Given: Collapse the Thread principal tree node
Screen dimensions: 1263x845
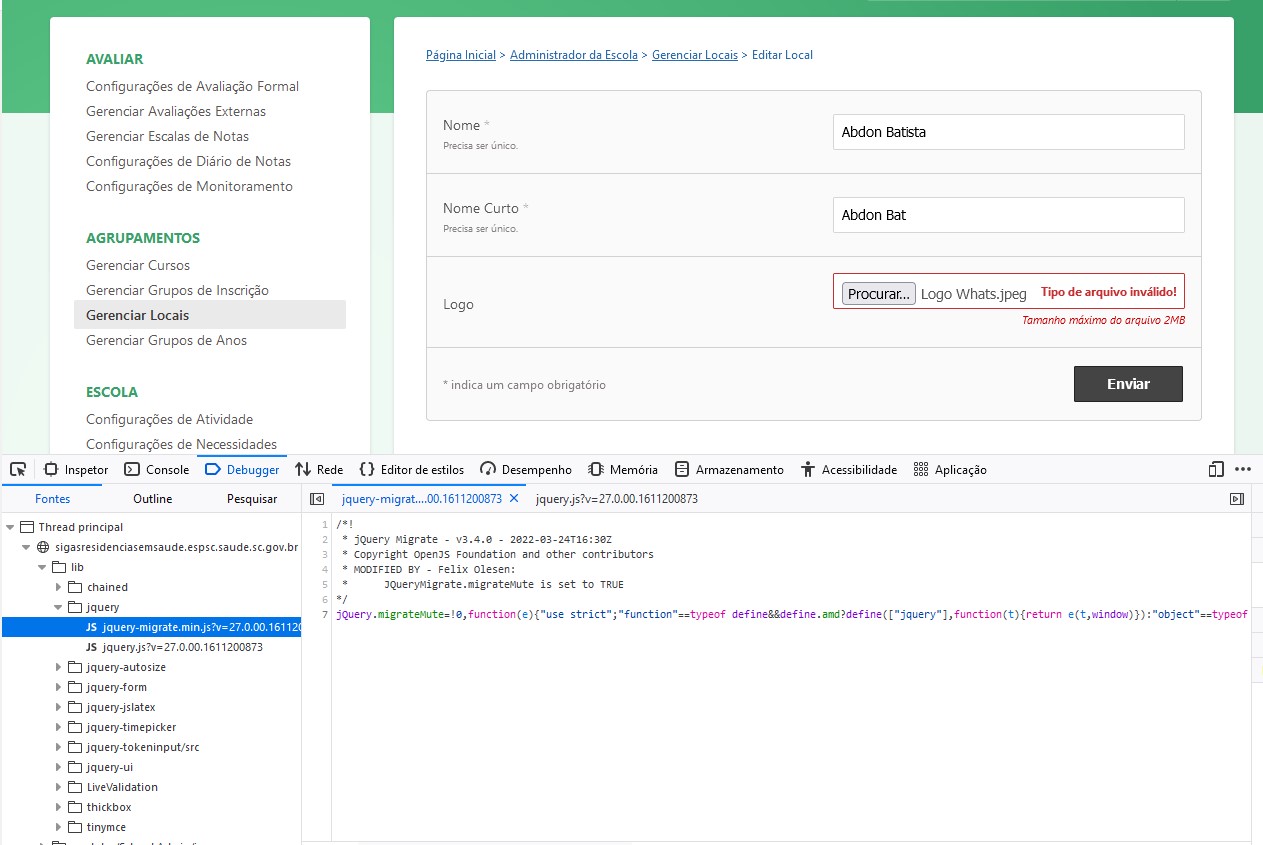Looking at the screenshot, I should point(10,527).
